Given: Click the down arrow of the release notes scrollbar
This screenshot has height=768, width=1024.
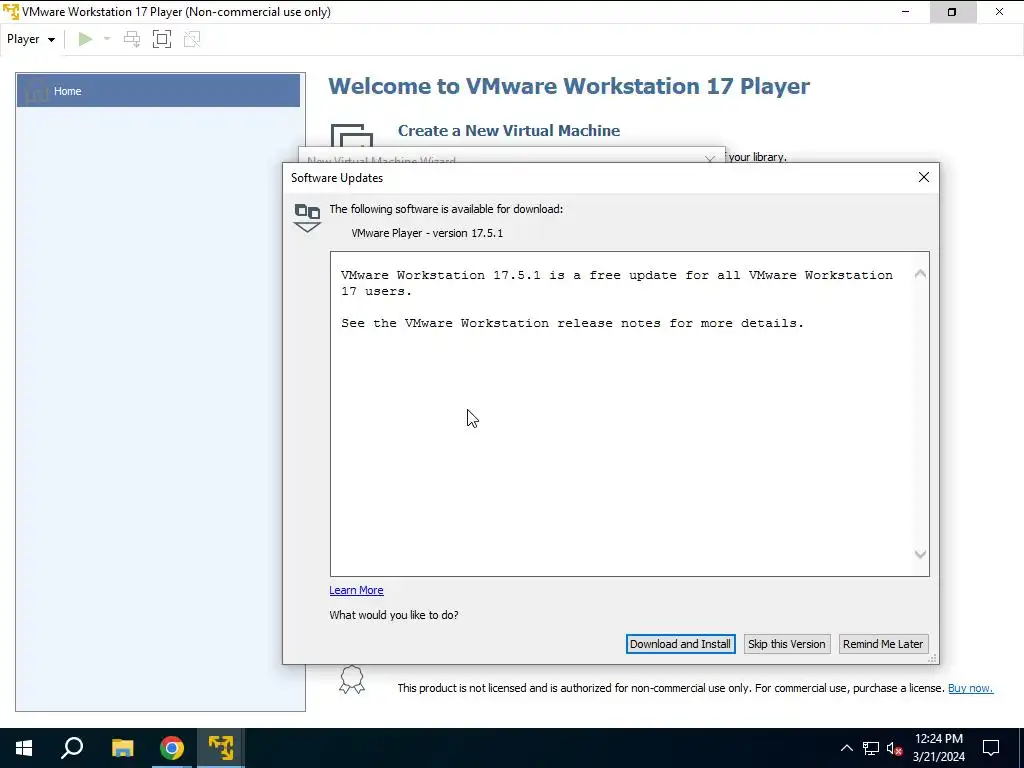Looking at the screenshot, I should coord(920,554).
